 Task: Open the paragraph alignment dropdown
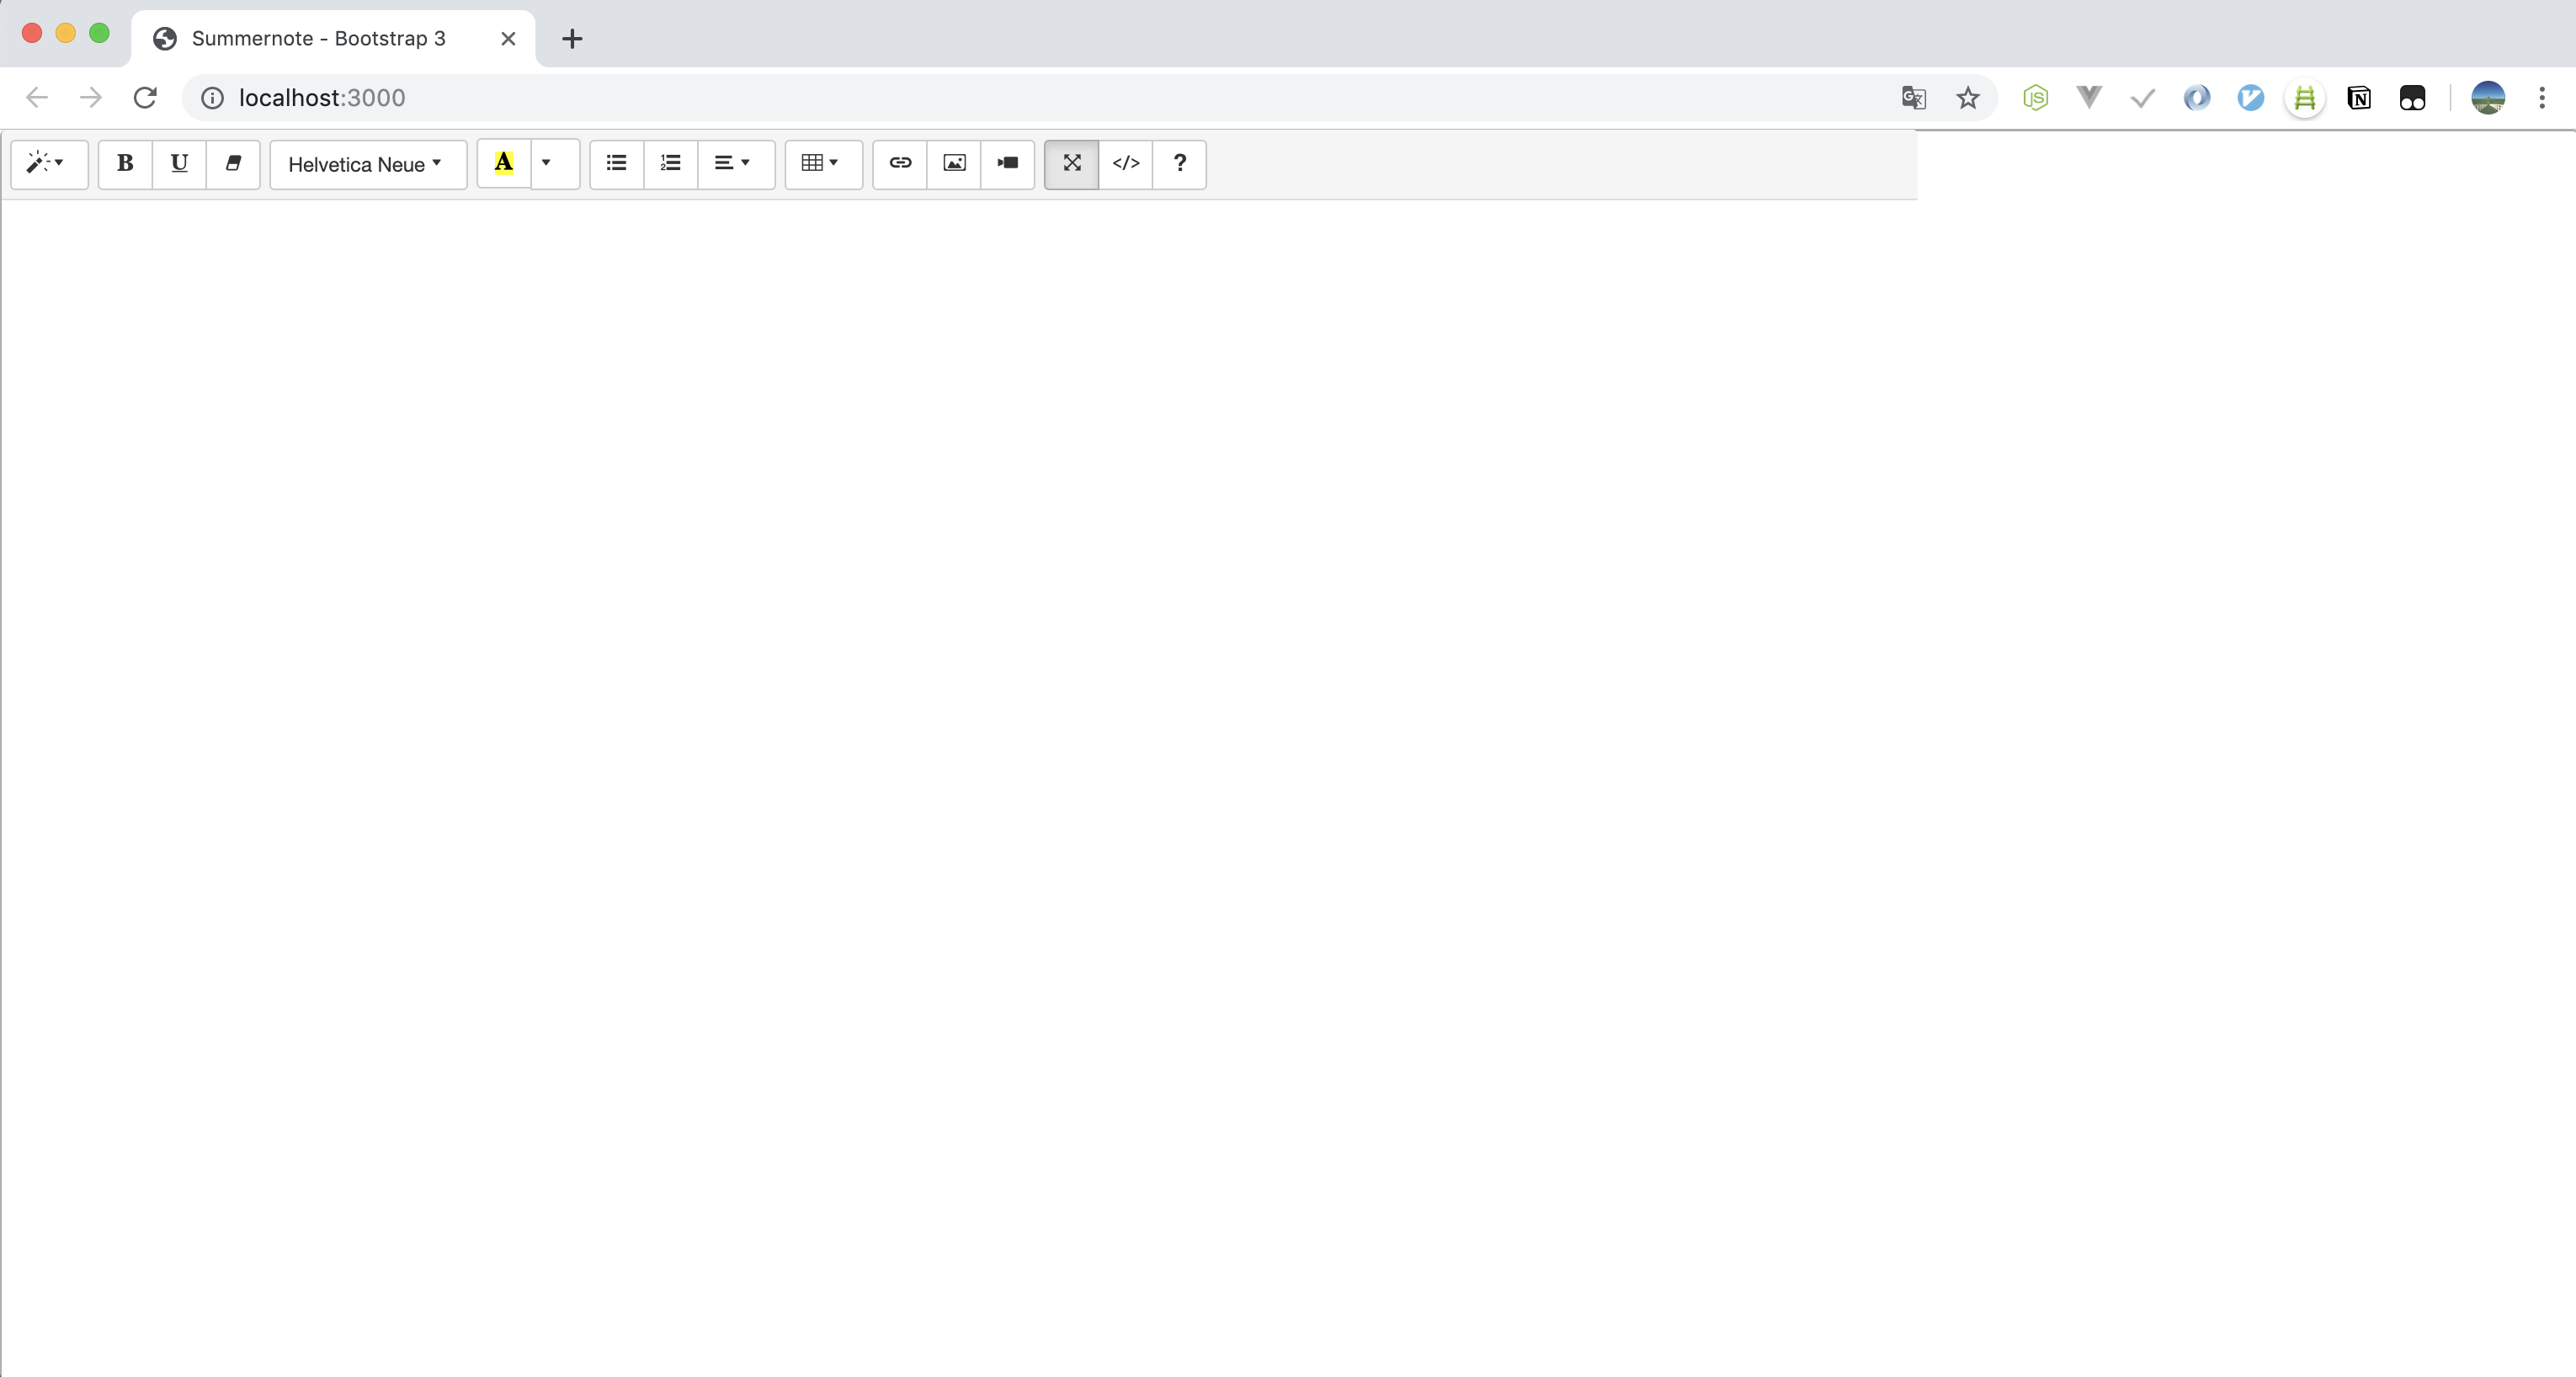click(x=735, y=164)
